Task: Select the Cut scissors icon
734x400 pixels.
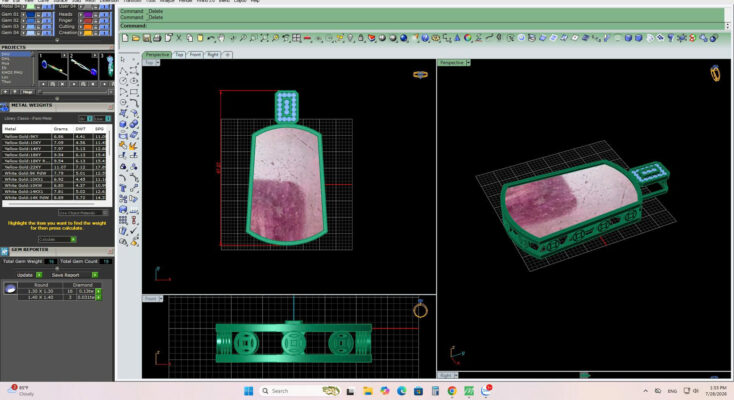Action: [179, 38]
